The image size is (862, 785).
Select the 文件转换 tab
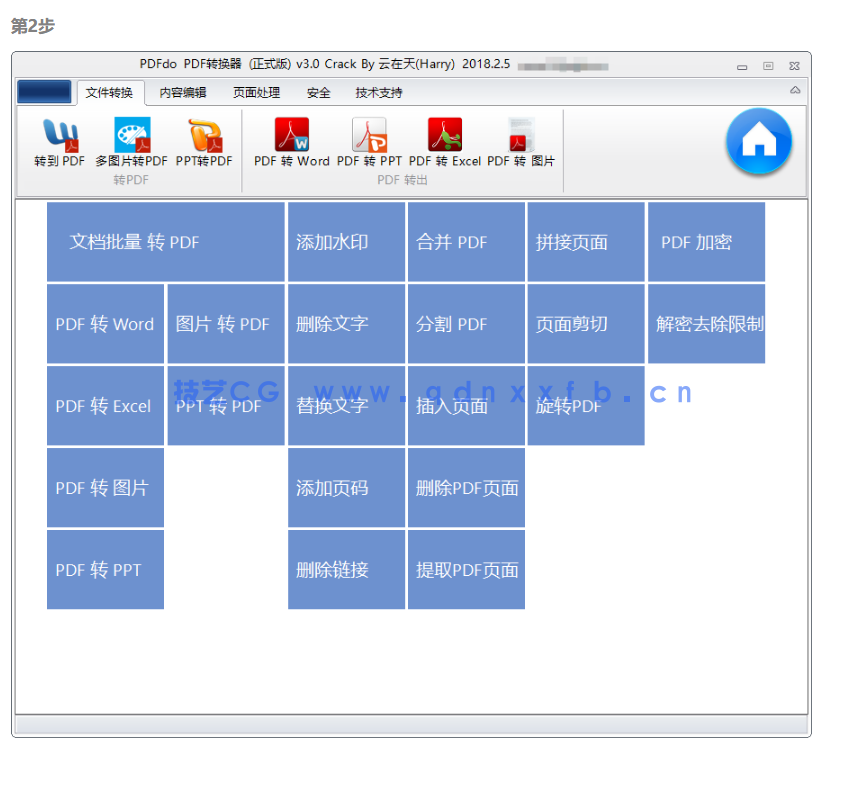(110, 91)
